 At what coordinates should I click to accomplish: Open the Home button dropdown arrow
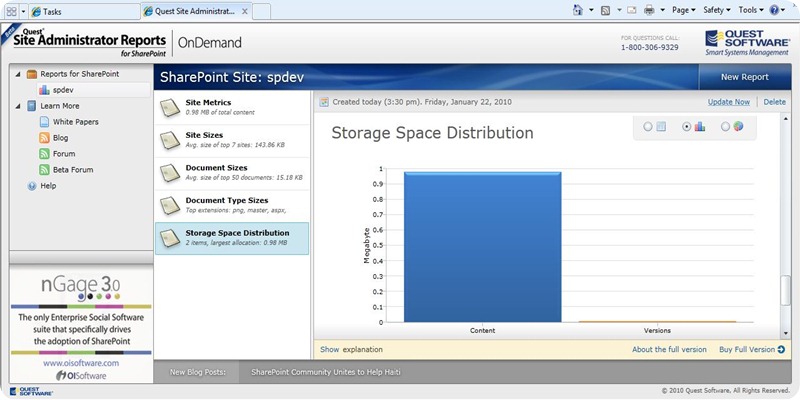pos(591,10)
